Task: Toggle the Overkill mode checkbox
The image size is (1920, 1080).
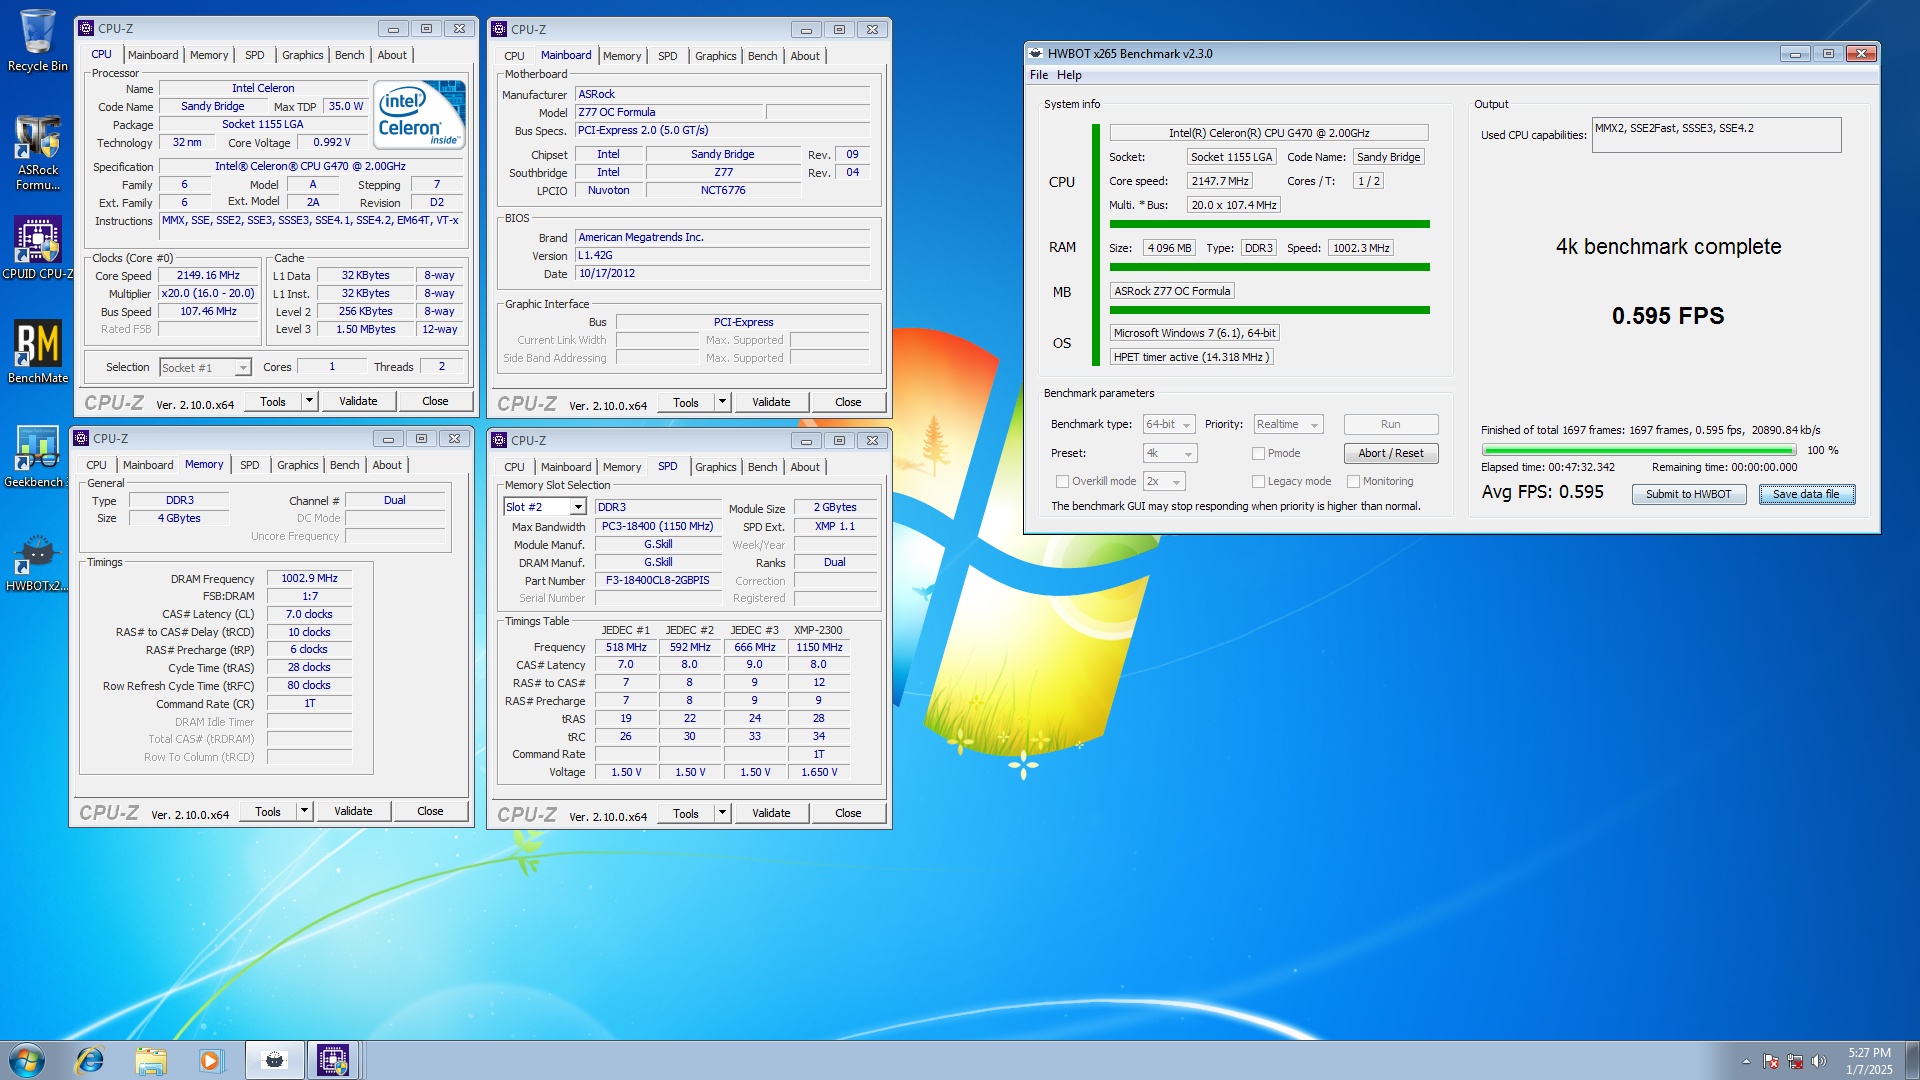Action: coord(1062,482)
